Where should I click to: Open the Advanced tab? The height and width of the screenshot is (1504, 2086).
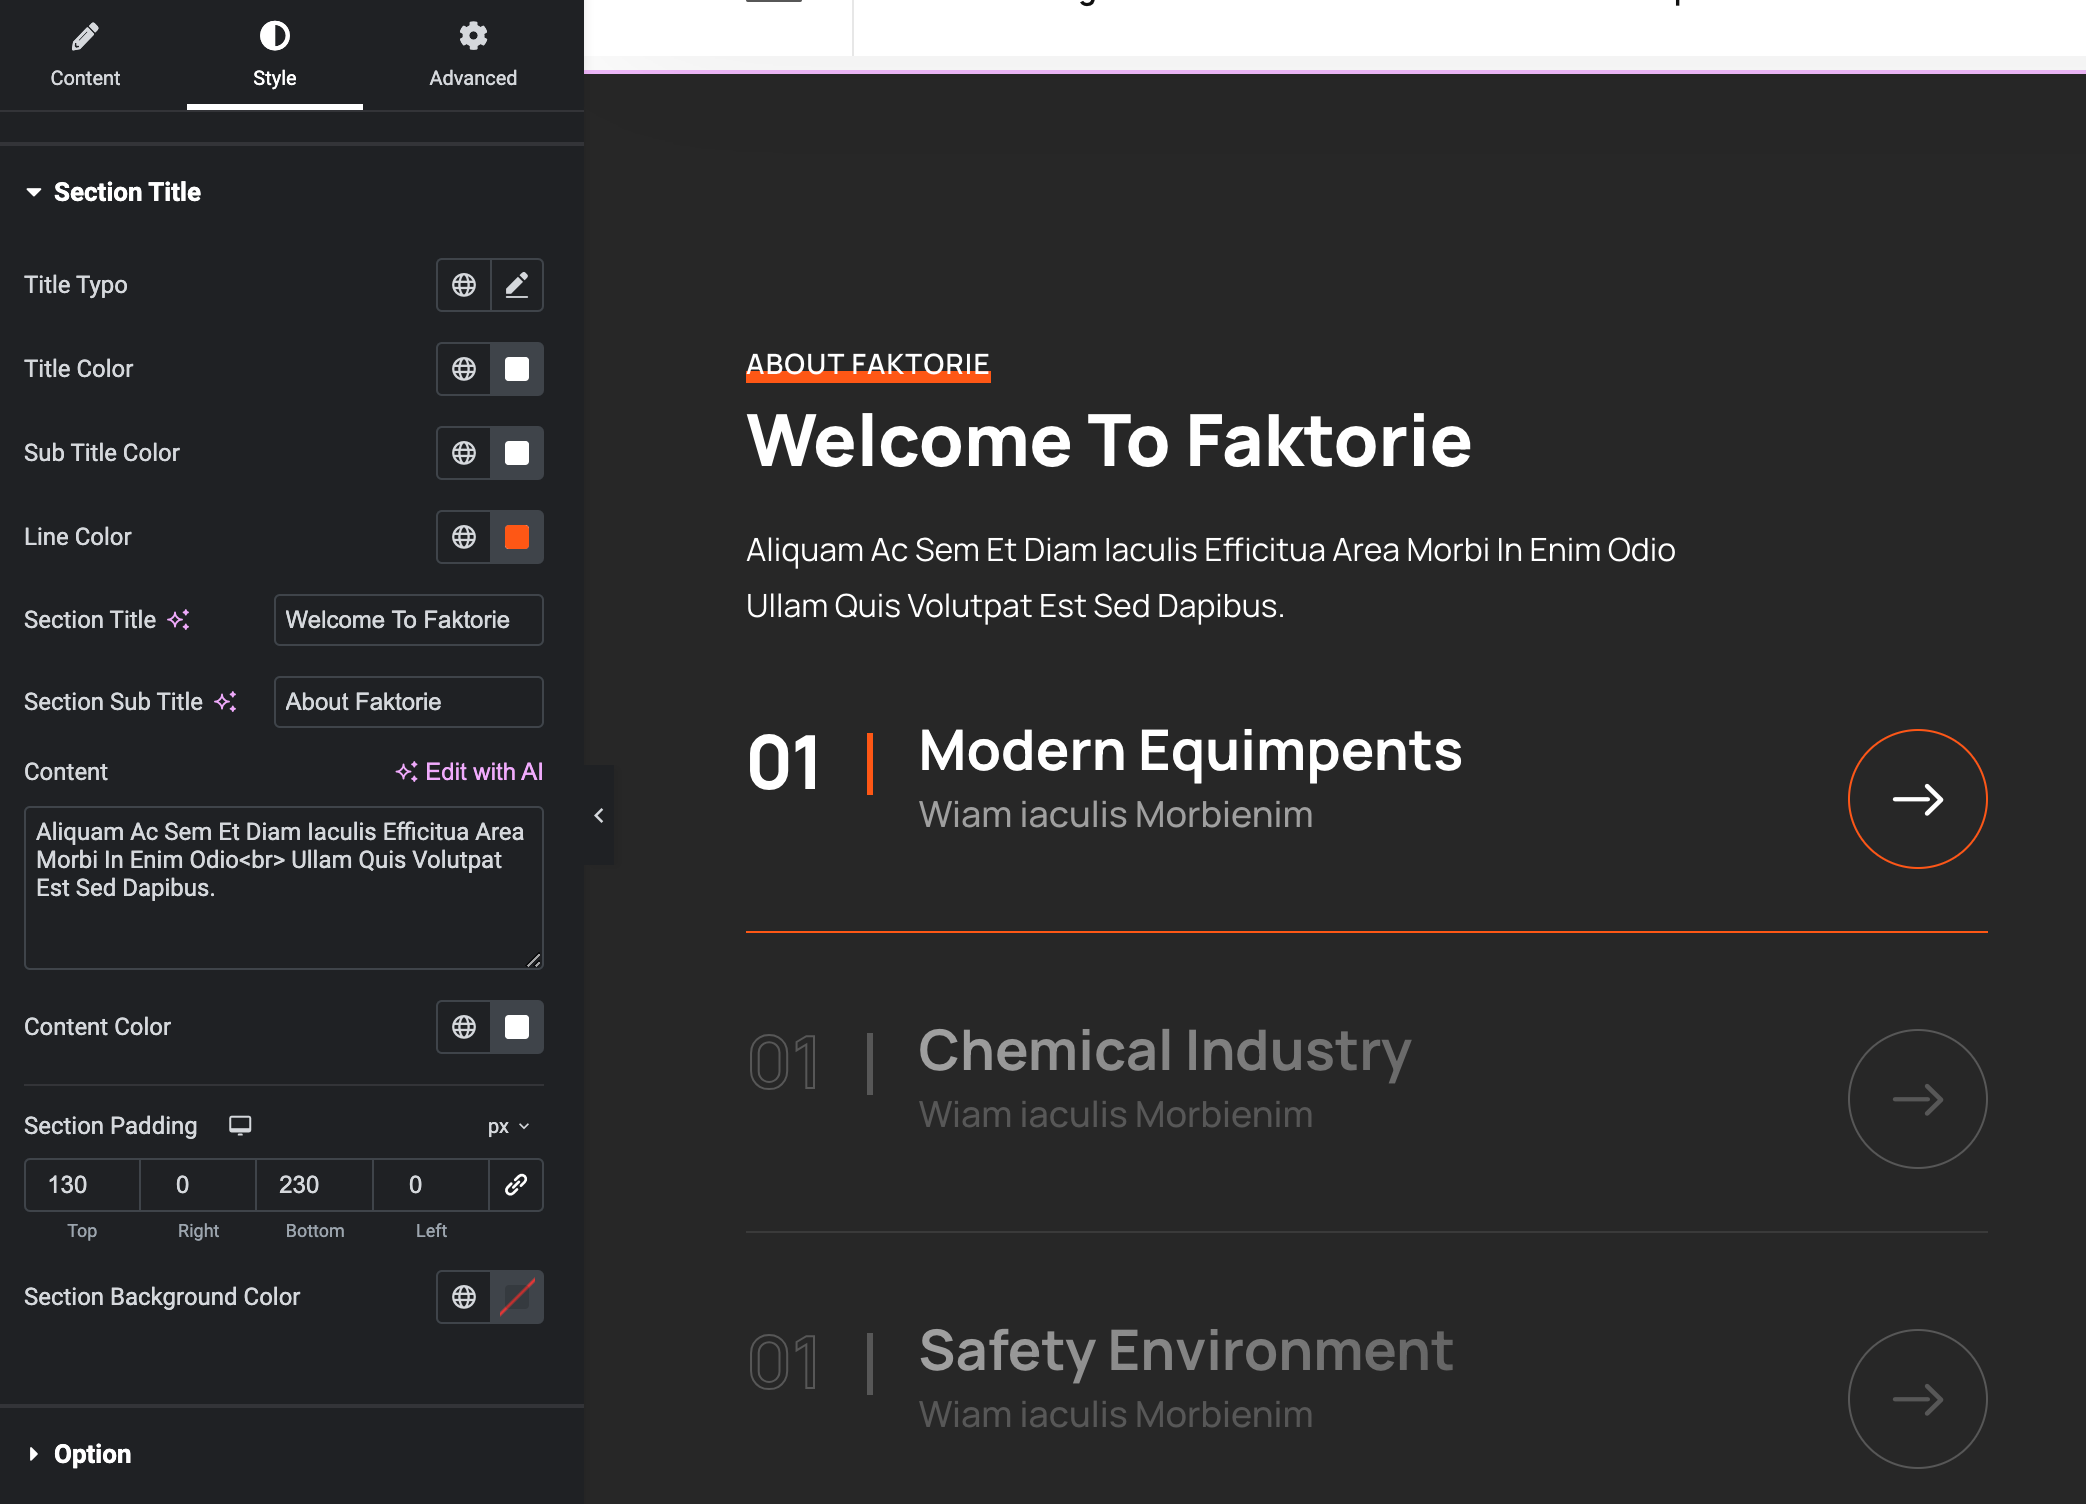(473, 55)
